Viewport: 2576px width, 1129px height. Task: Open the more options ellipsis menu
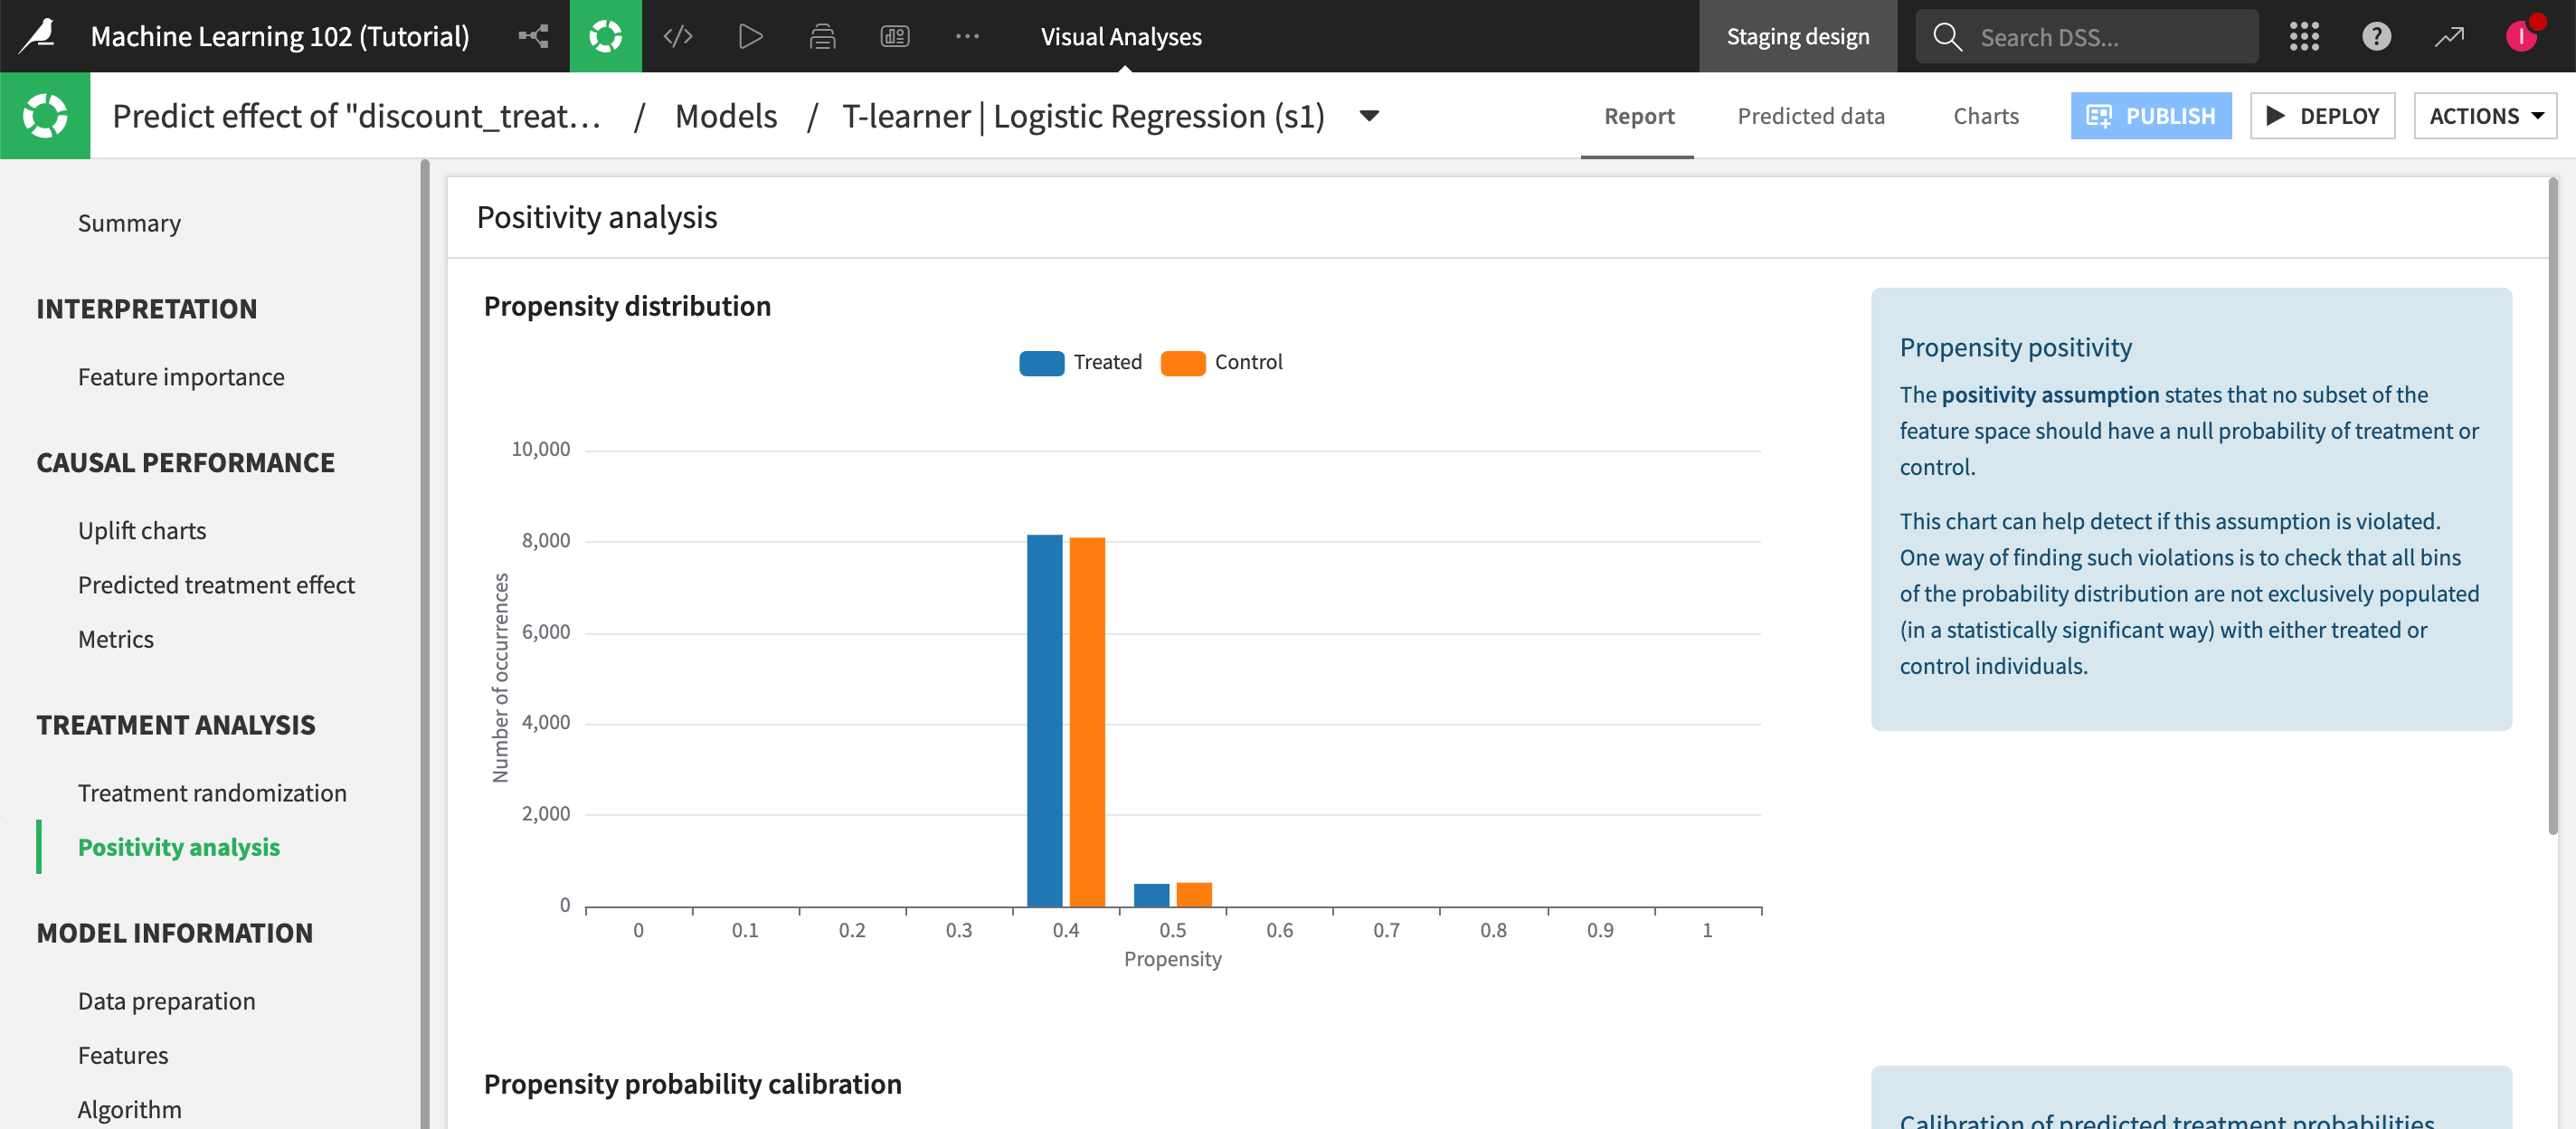[966, 36]
